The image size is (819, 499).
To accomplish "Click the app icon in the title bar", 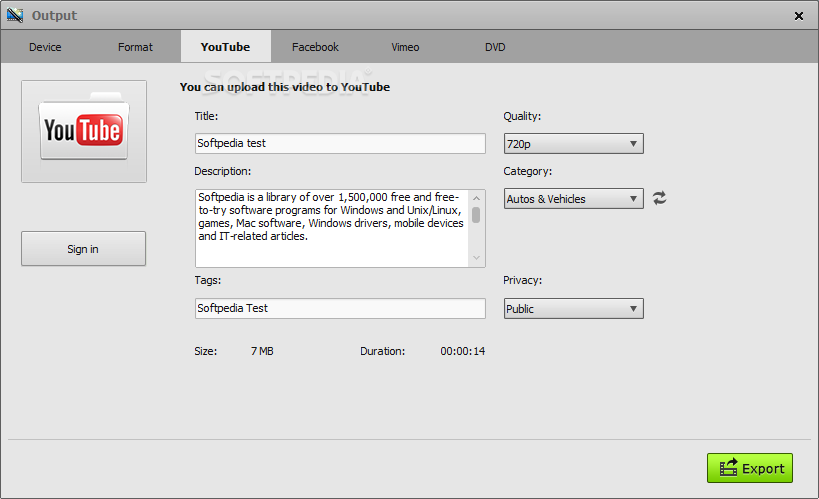I will pyautogui.click(x=15, y=15).
